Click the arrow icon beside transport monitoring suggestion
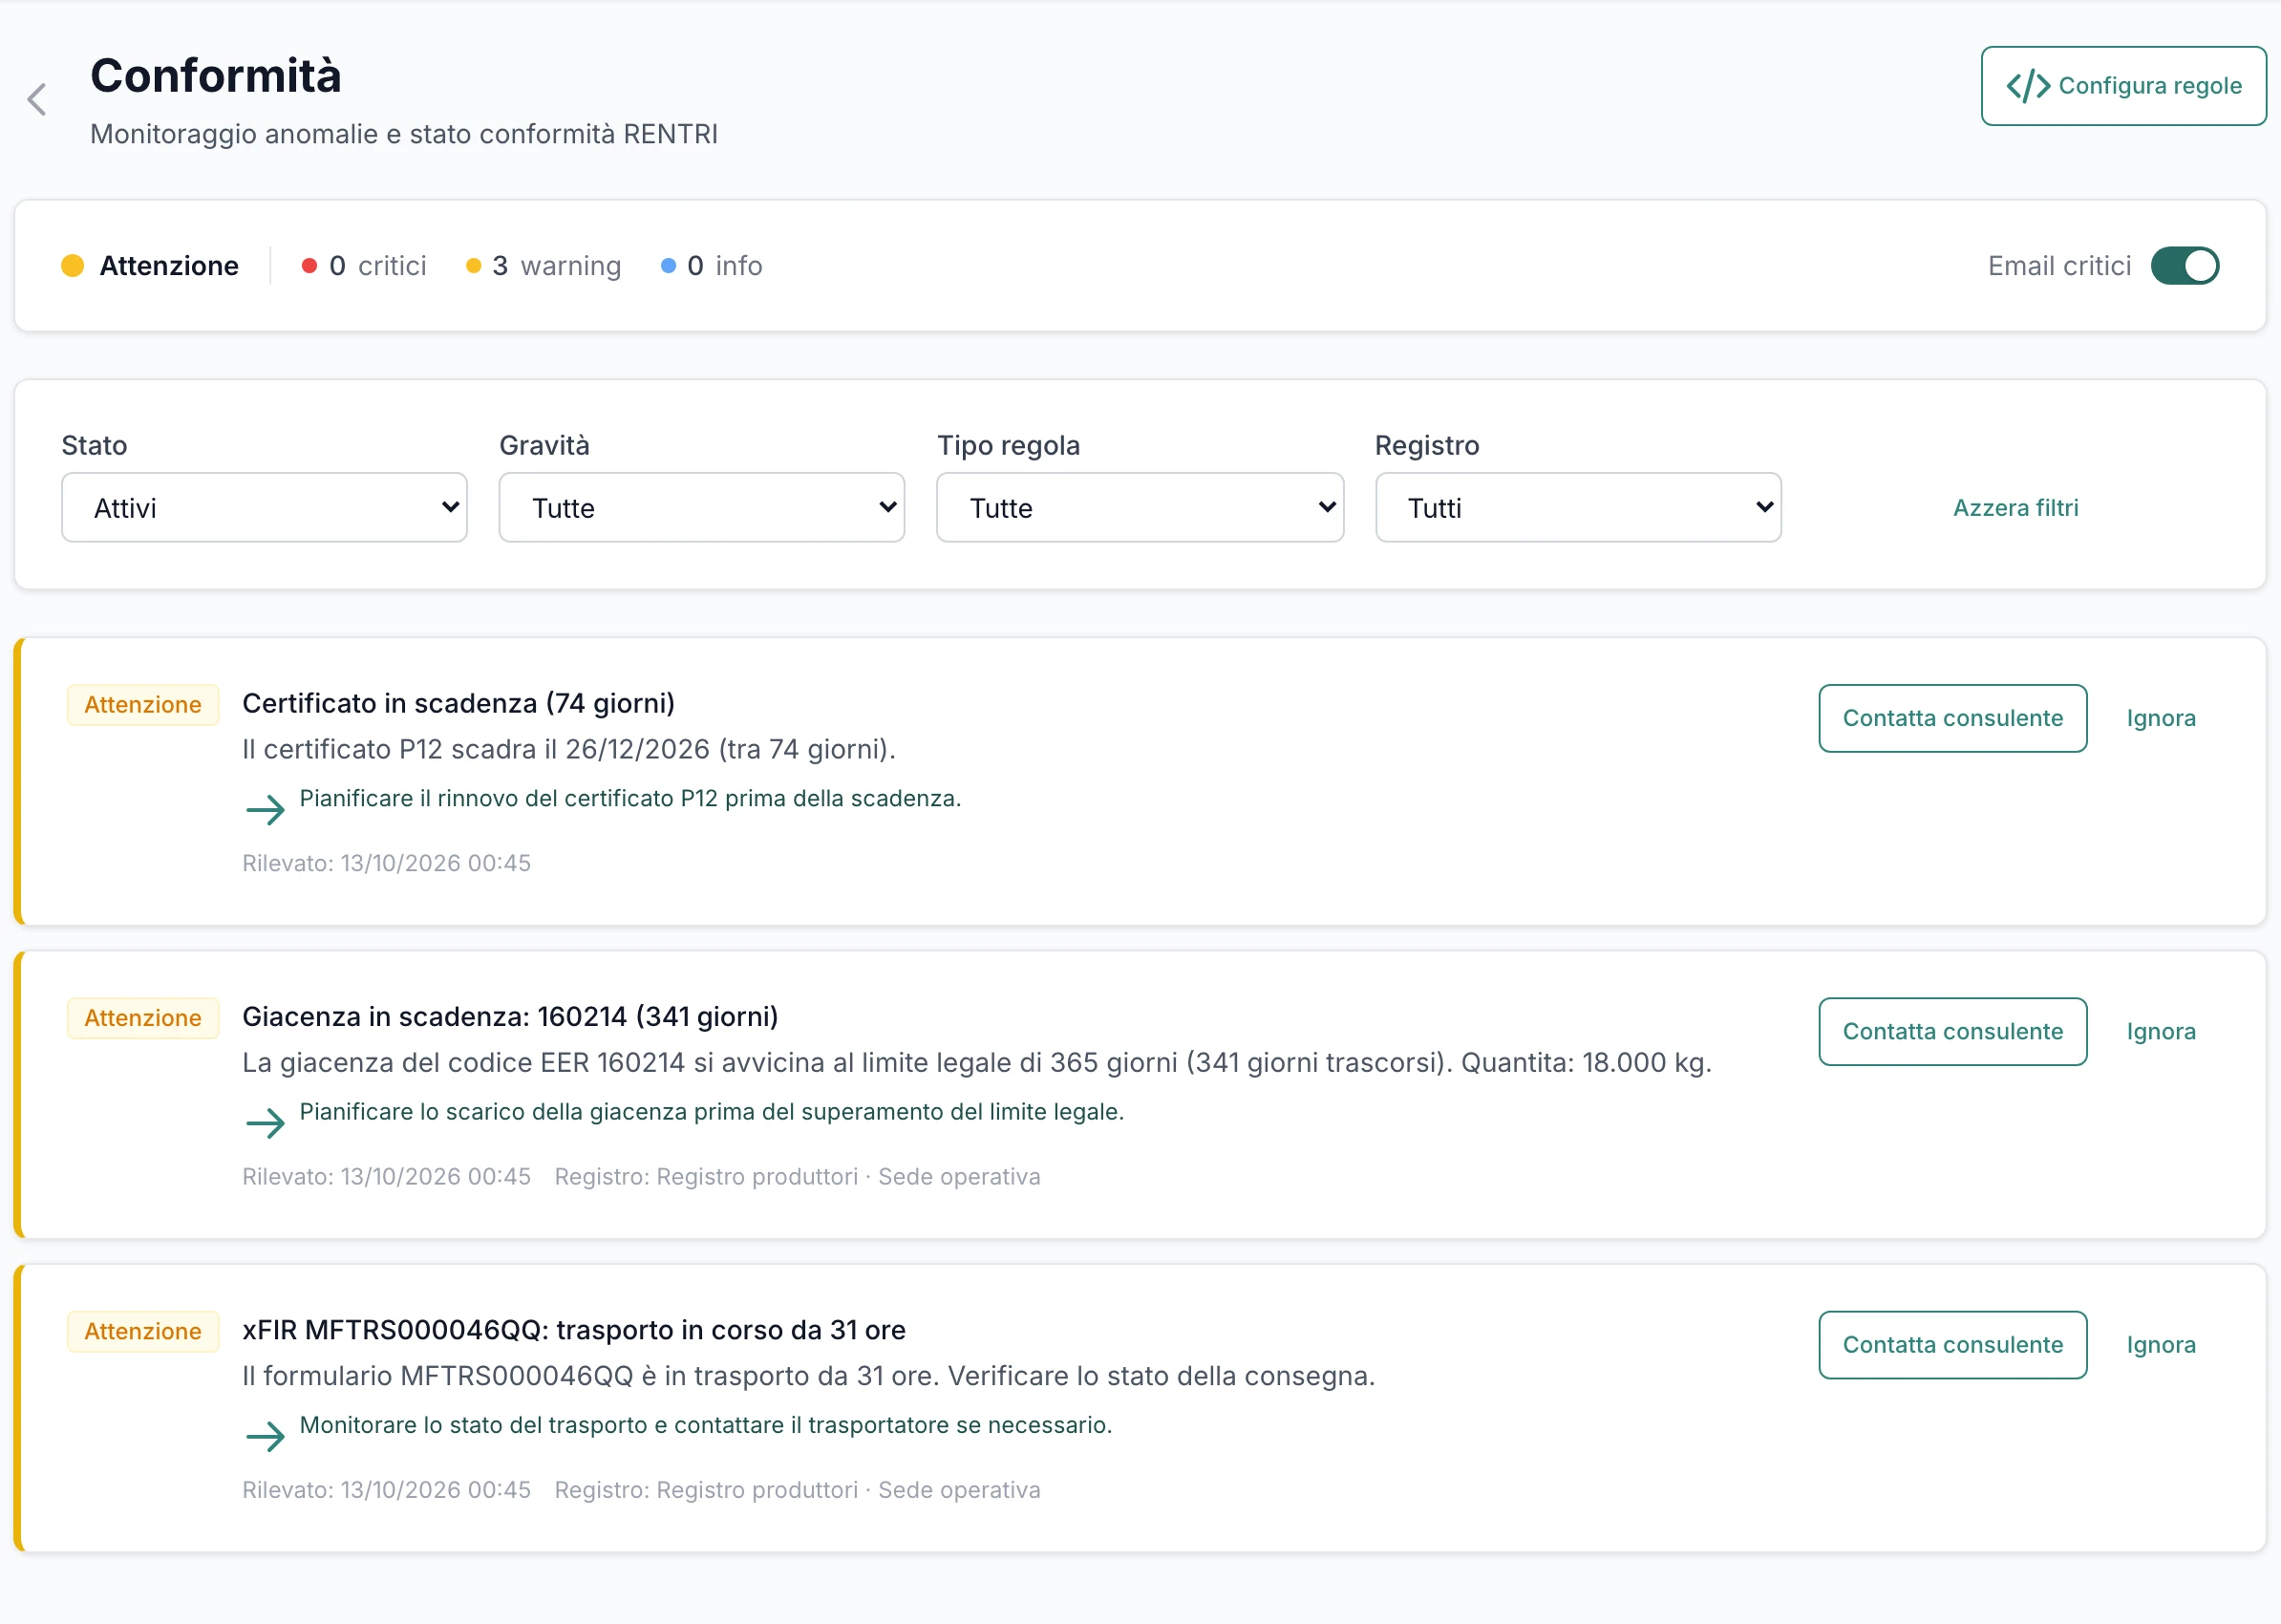Viewport: 2281px width, 1624px height. click(265, 1436)
